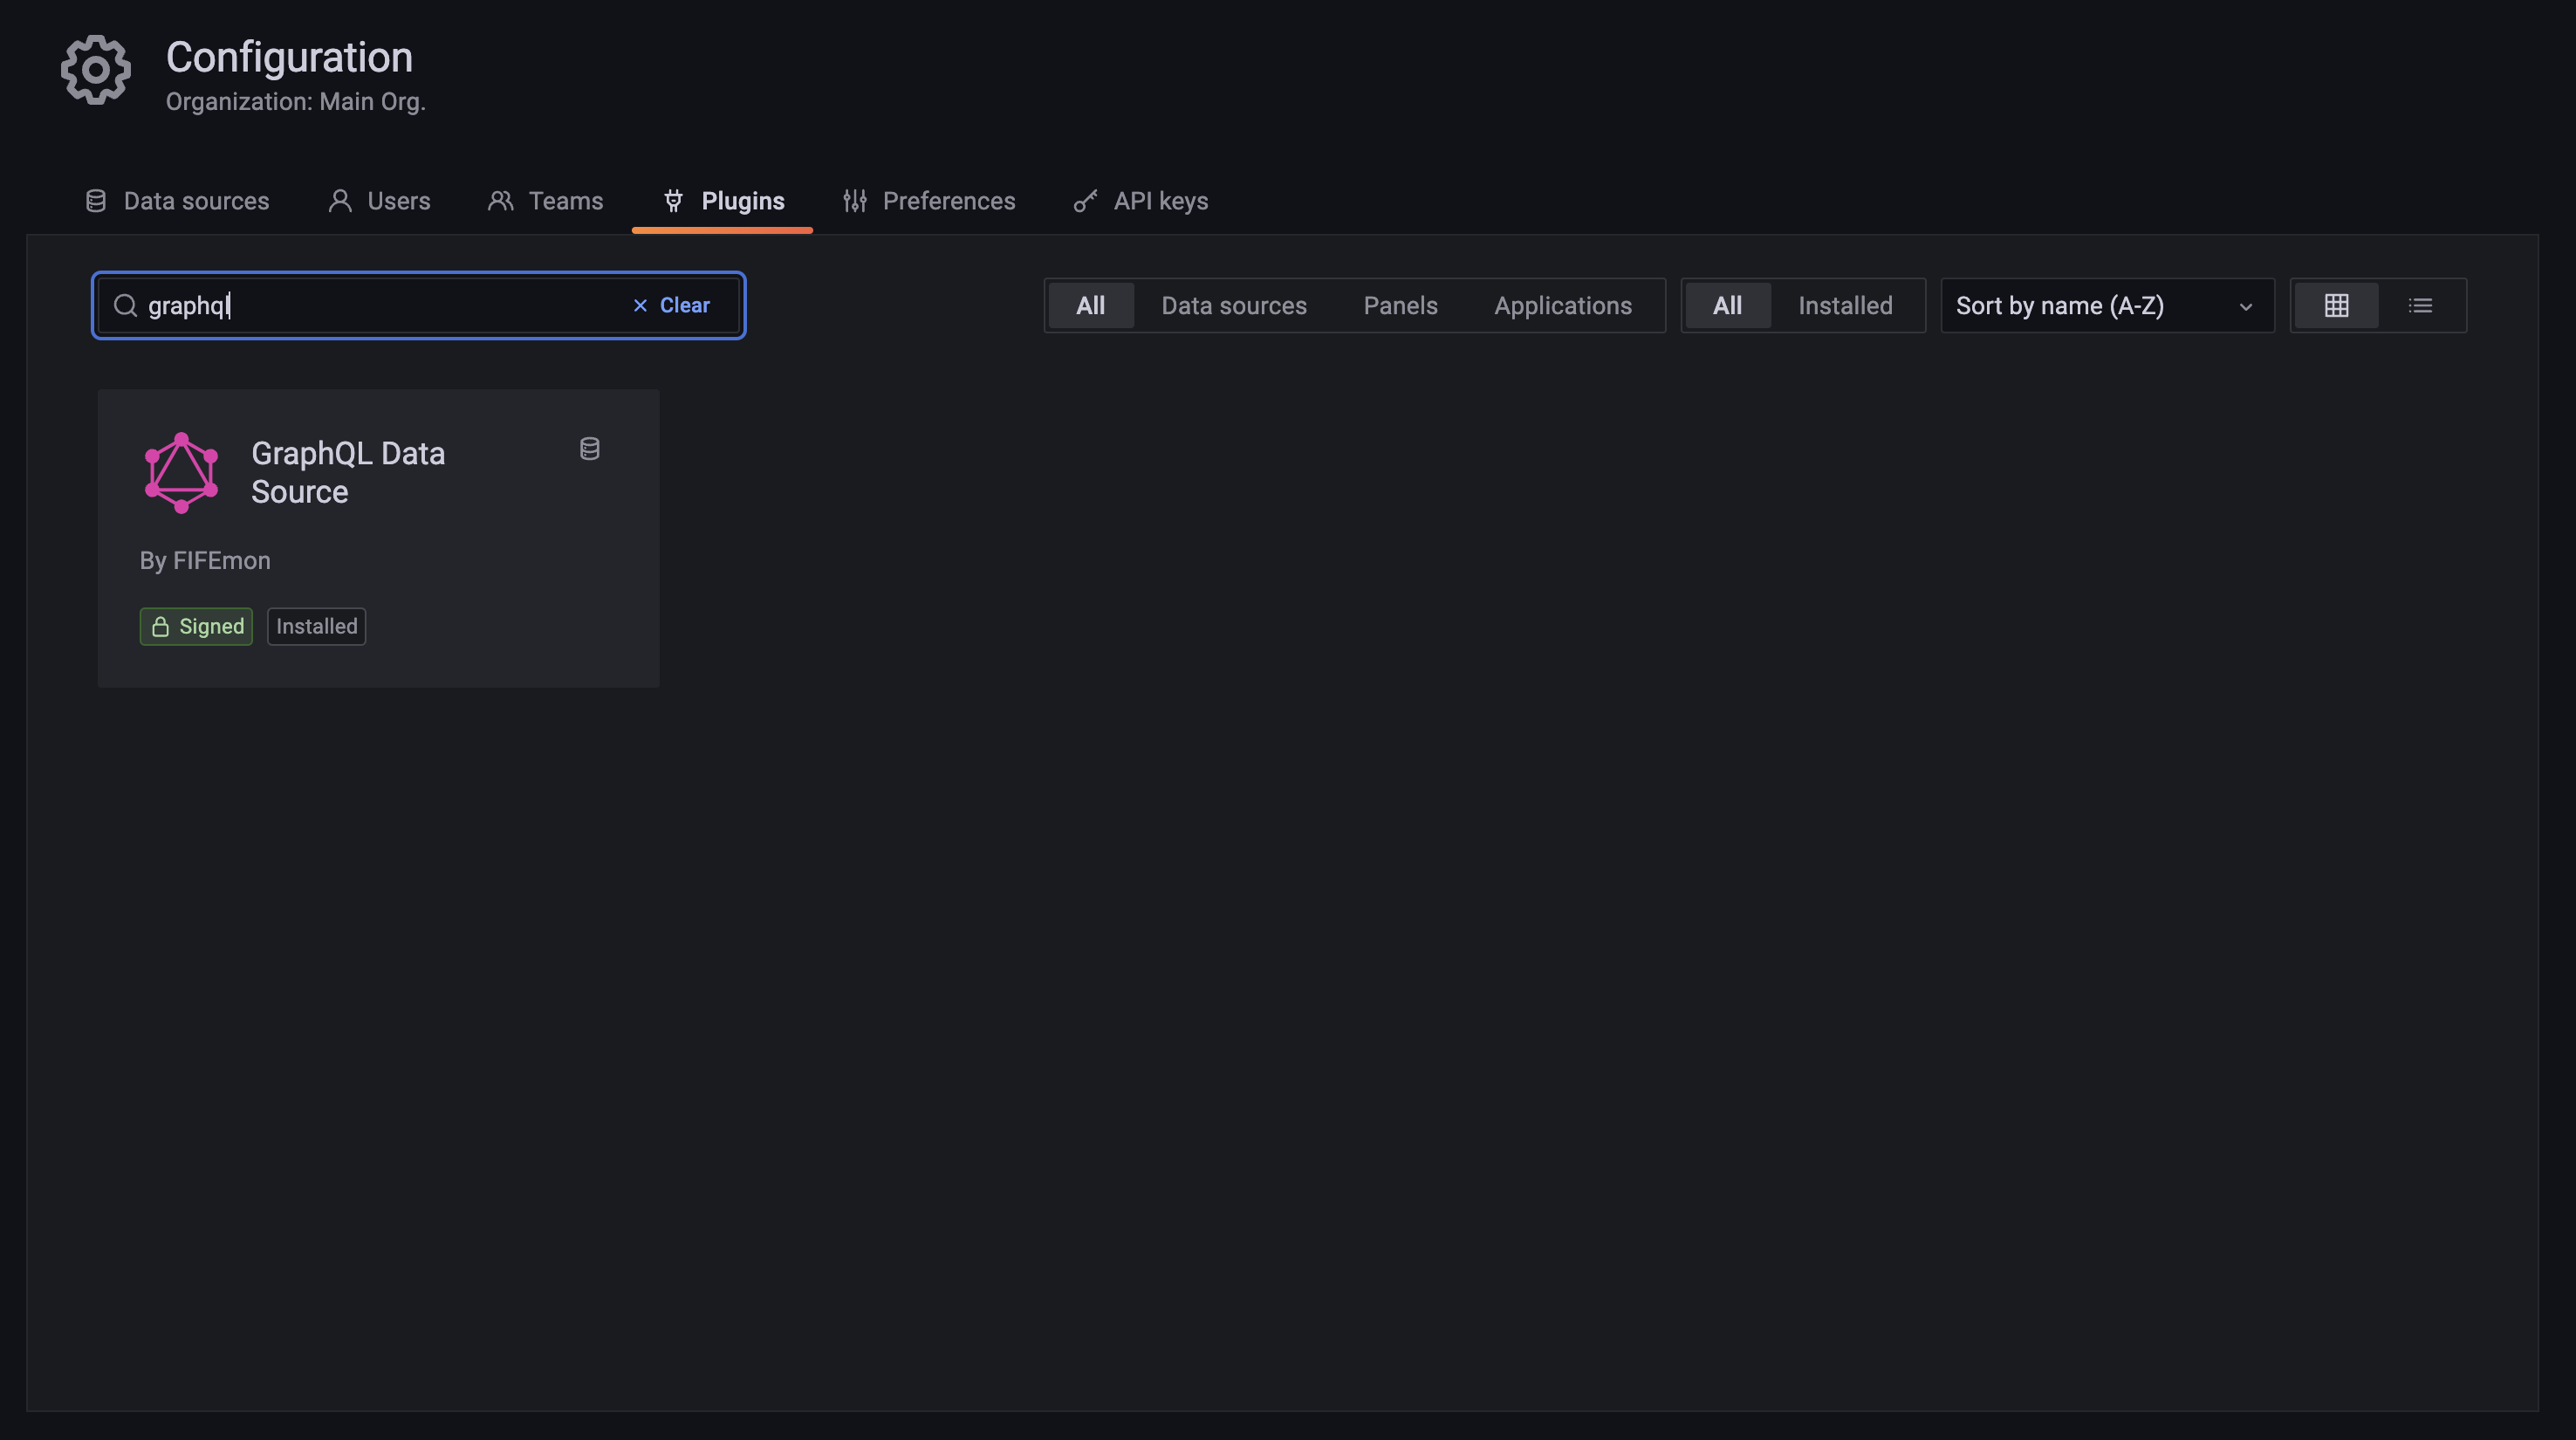Click the Signed lock badge
The image size is (2576, 1440).
pyautogui.click(x=196, y=627)
